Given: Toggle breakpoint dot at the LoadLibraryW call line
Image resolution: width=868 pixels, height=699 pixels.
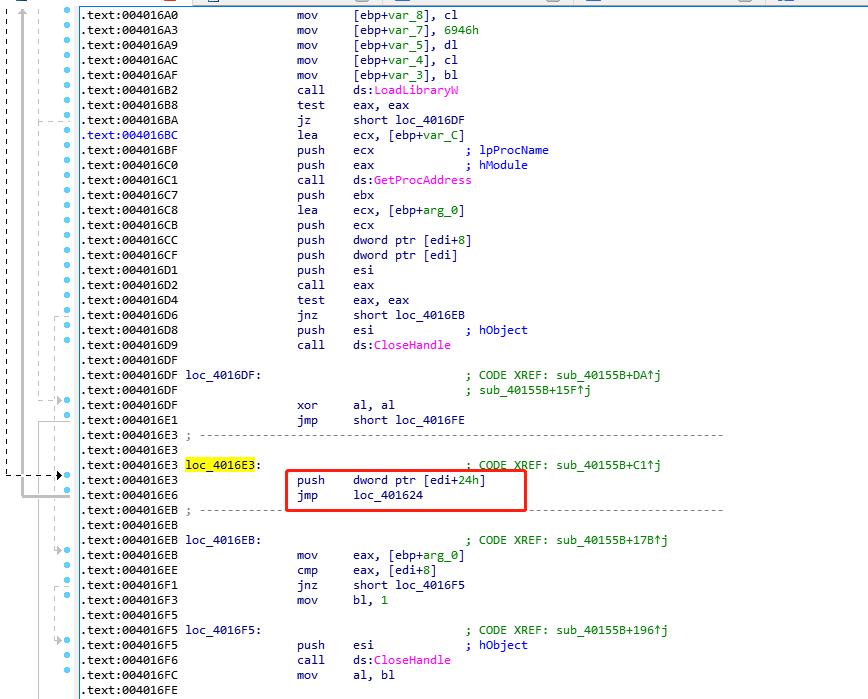Looking at the screenshot, I should (x=66, y=90).
